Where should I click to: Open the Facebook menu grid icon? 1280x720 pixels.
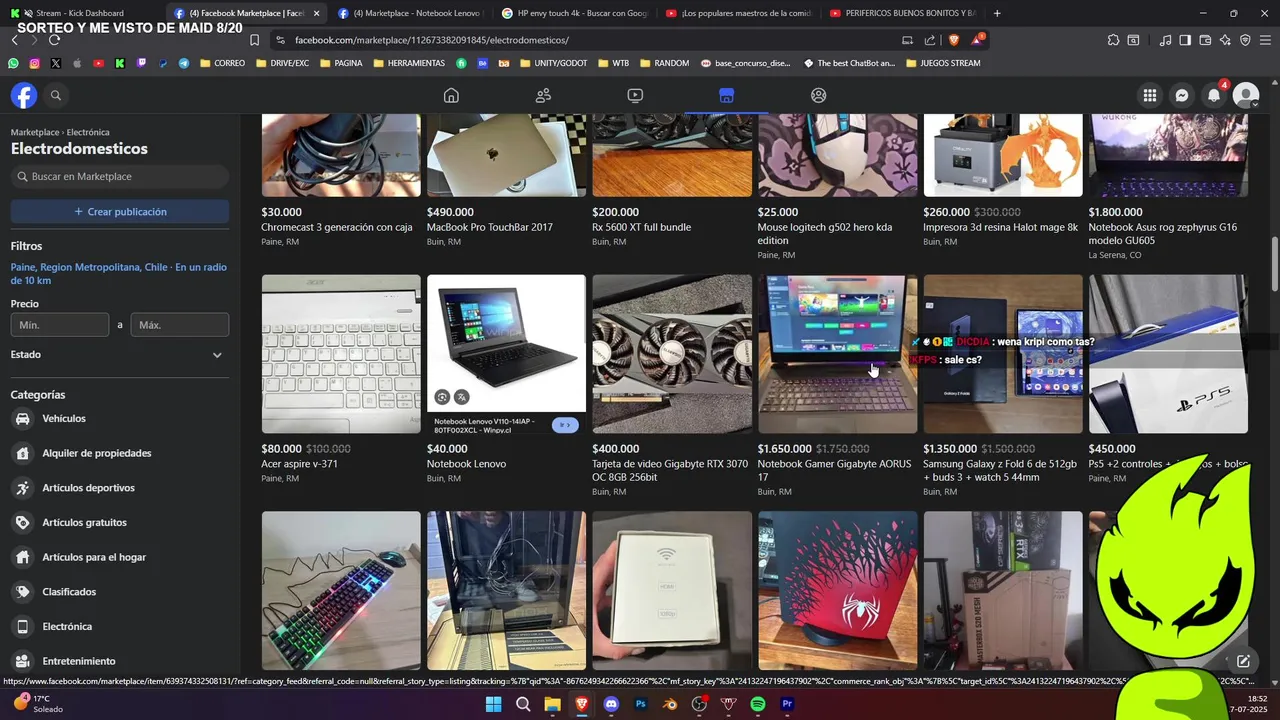1150,95
